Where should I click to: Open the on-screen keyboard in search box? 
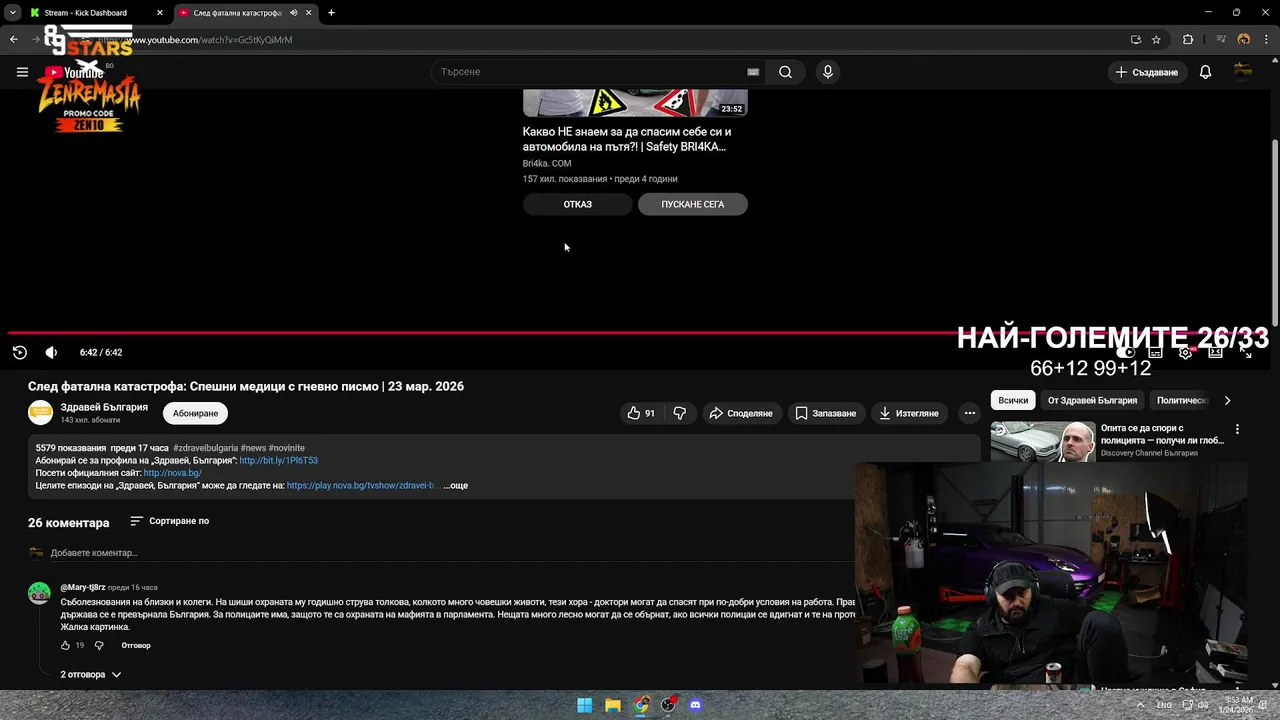click(753, 72)
